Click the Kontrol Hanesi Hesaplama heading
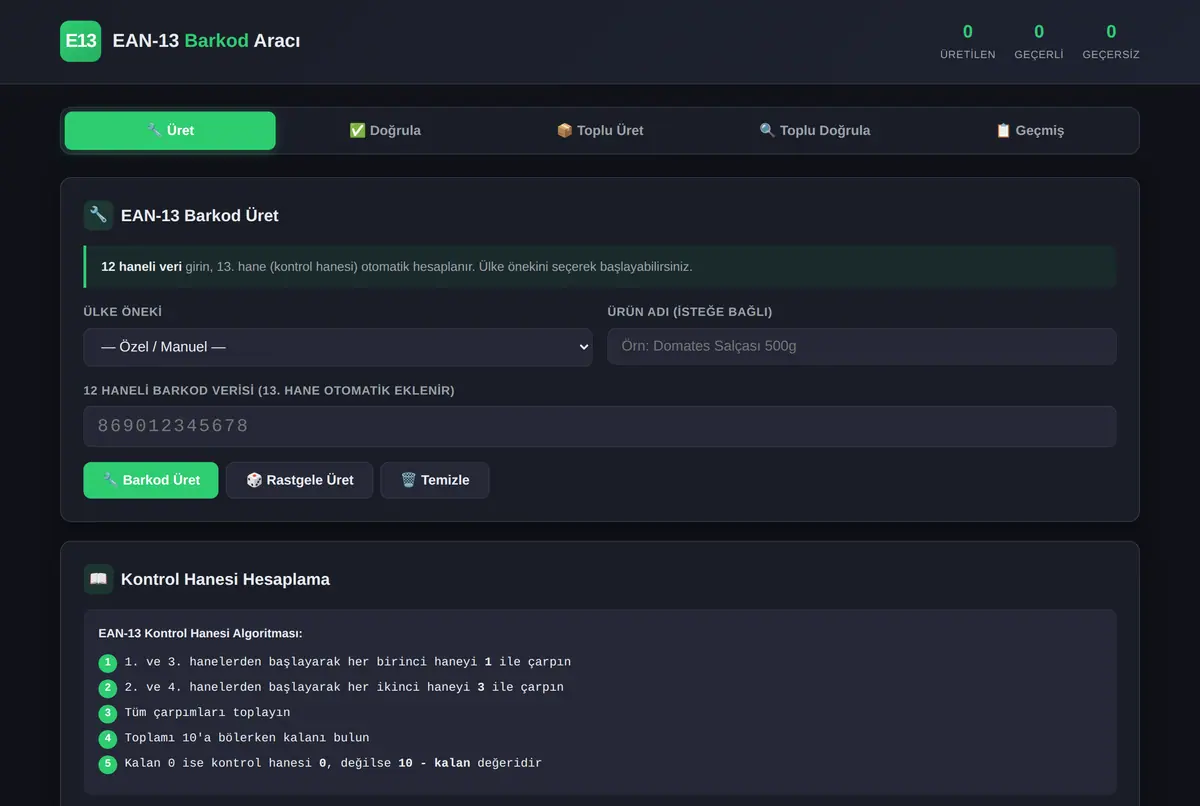Viewport: 1200px width, 806px height. click(225, 579)
